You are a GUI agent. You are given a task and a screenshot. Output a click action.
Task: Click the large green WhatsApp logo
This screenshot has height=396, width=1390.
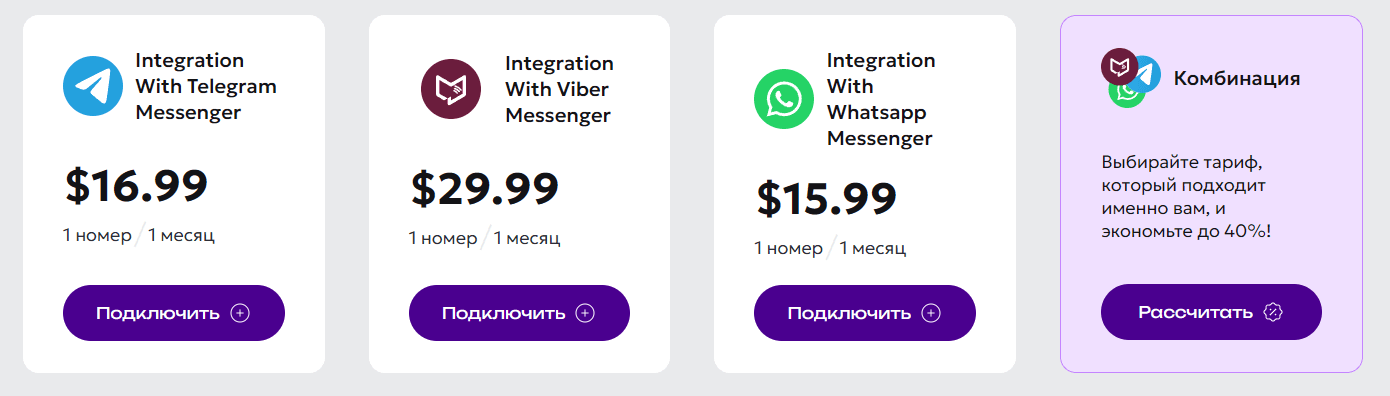coord(784,99)
